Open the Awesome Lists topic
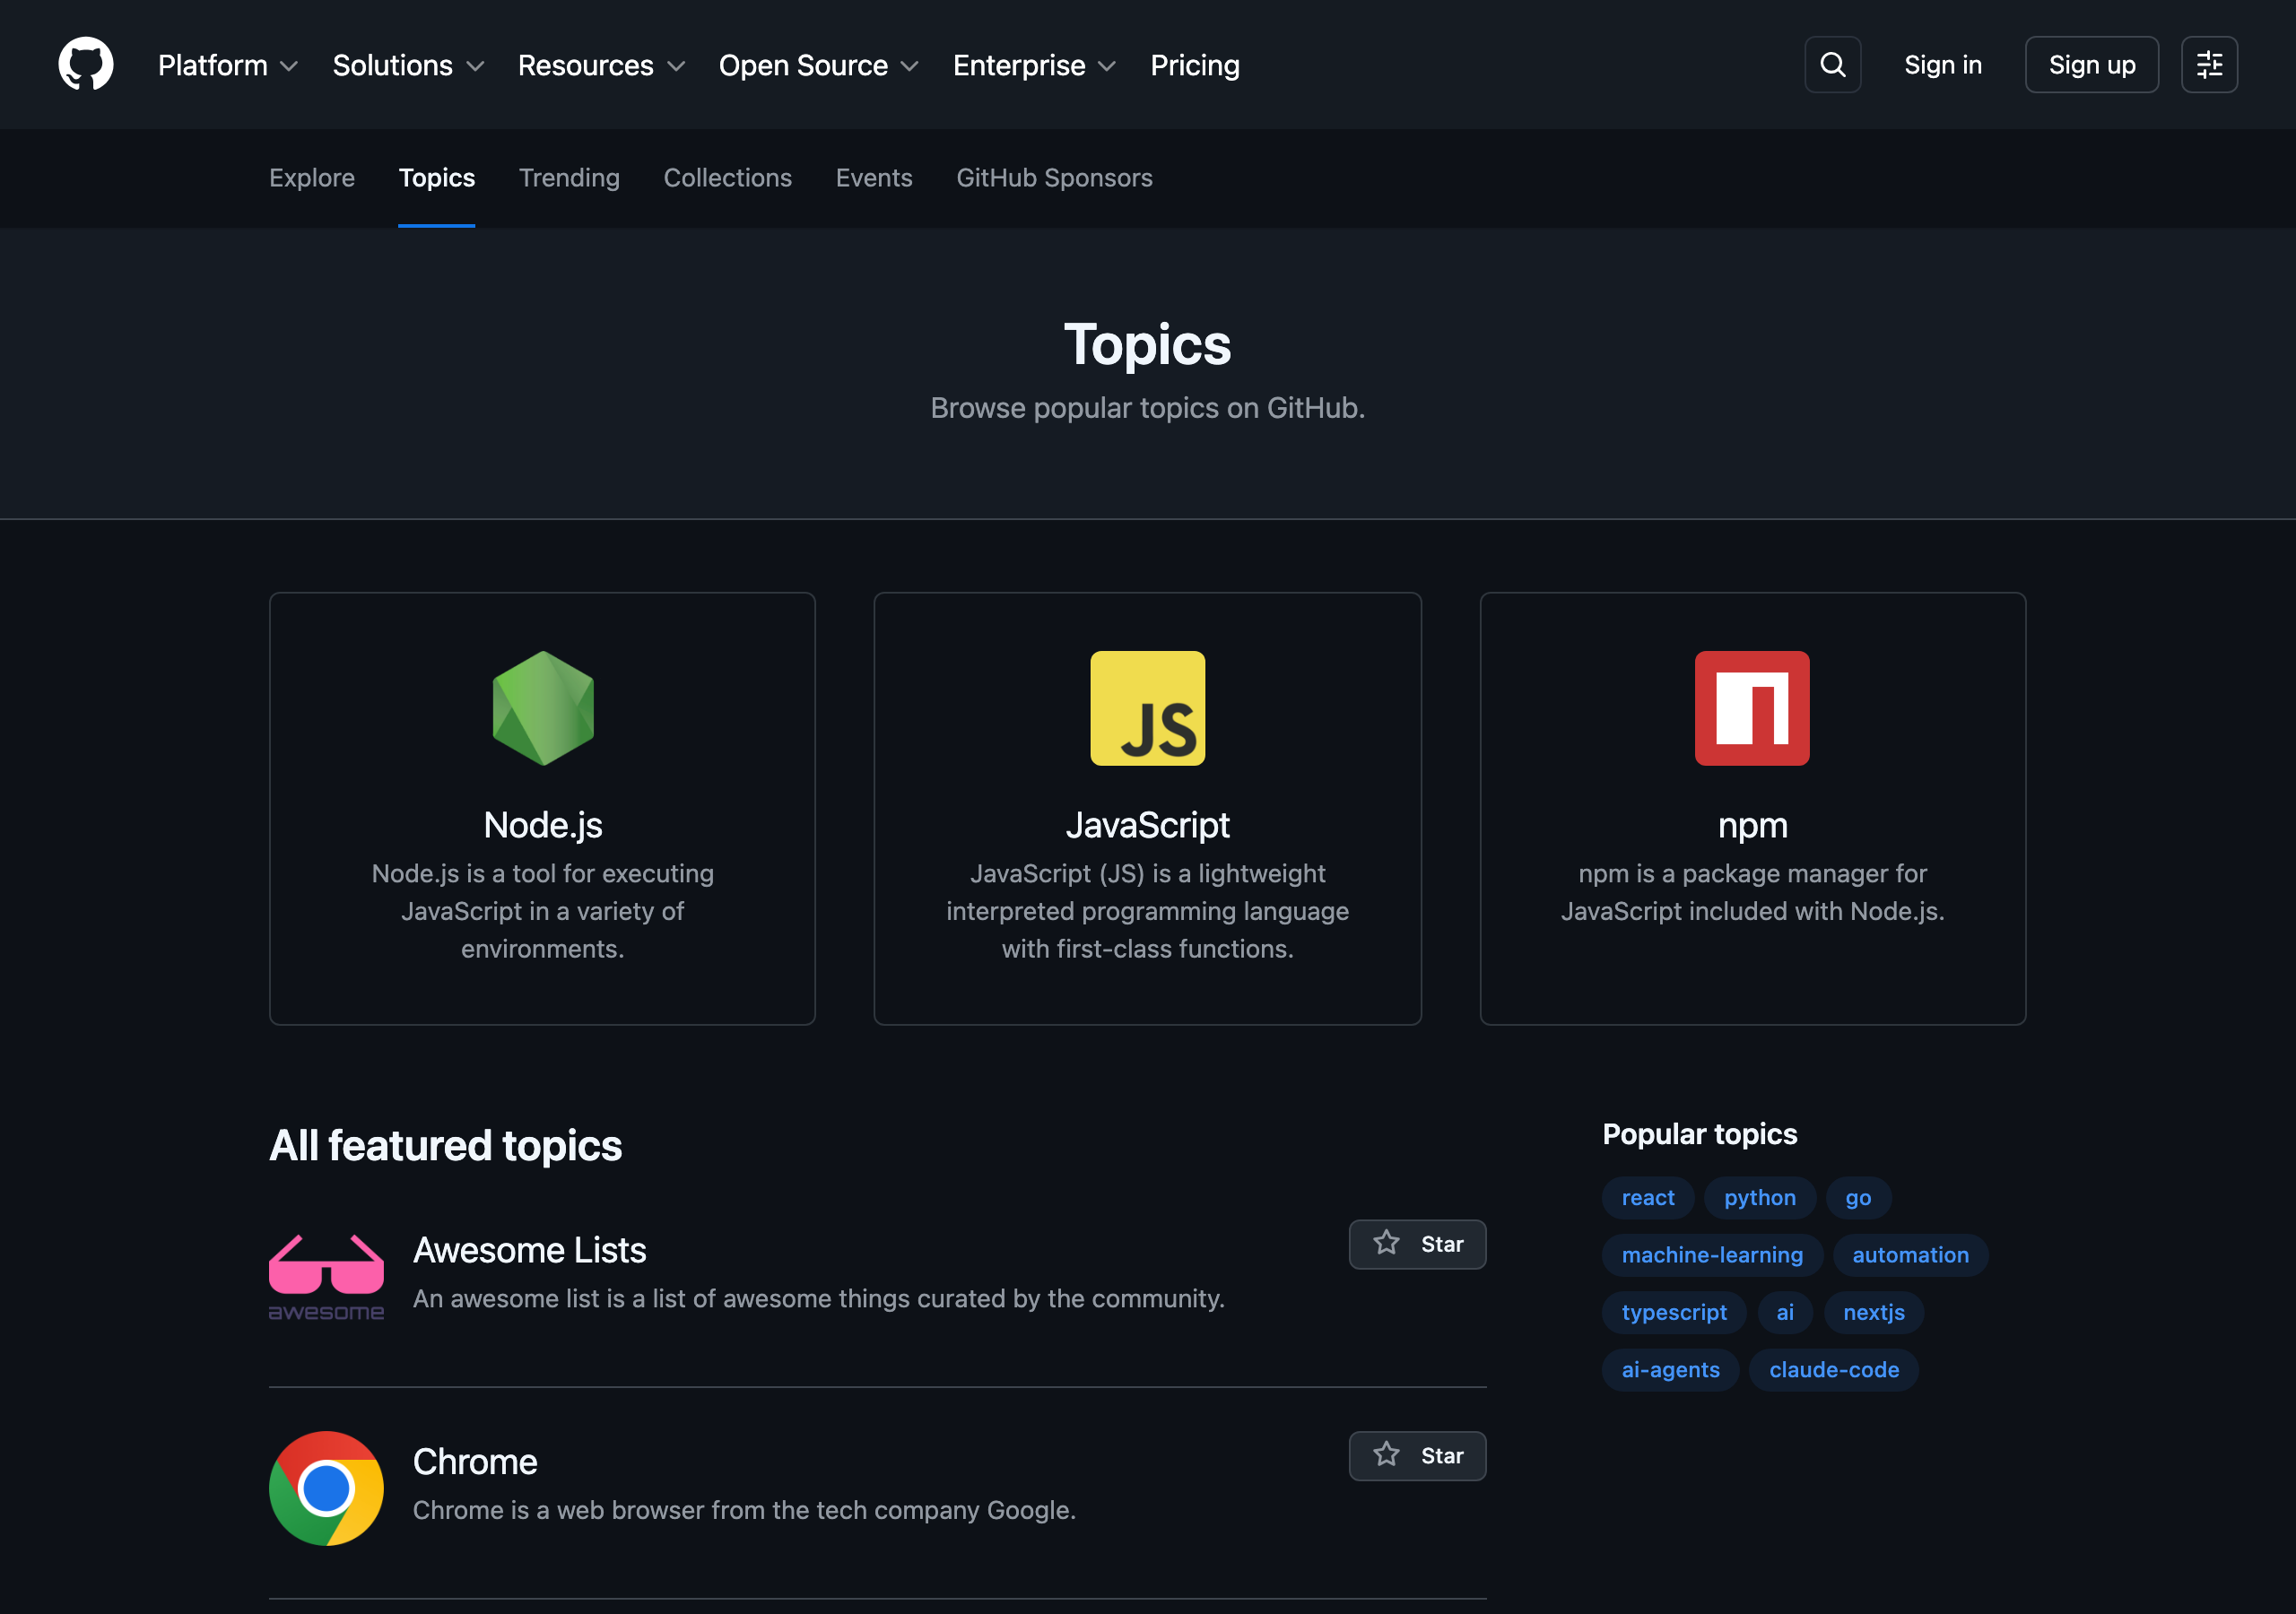The image size is (2296, 1614). (x=529, y=1250)
